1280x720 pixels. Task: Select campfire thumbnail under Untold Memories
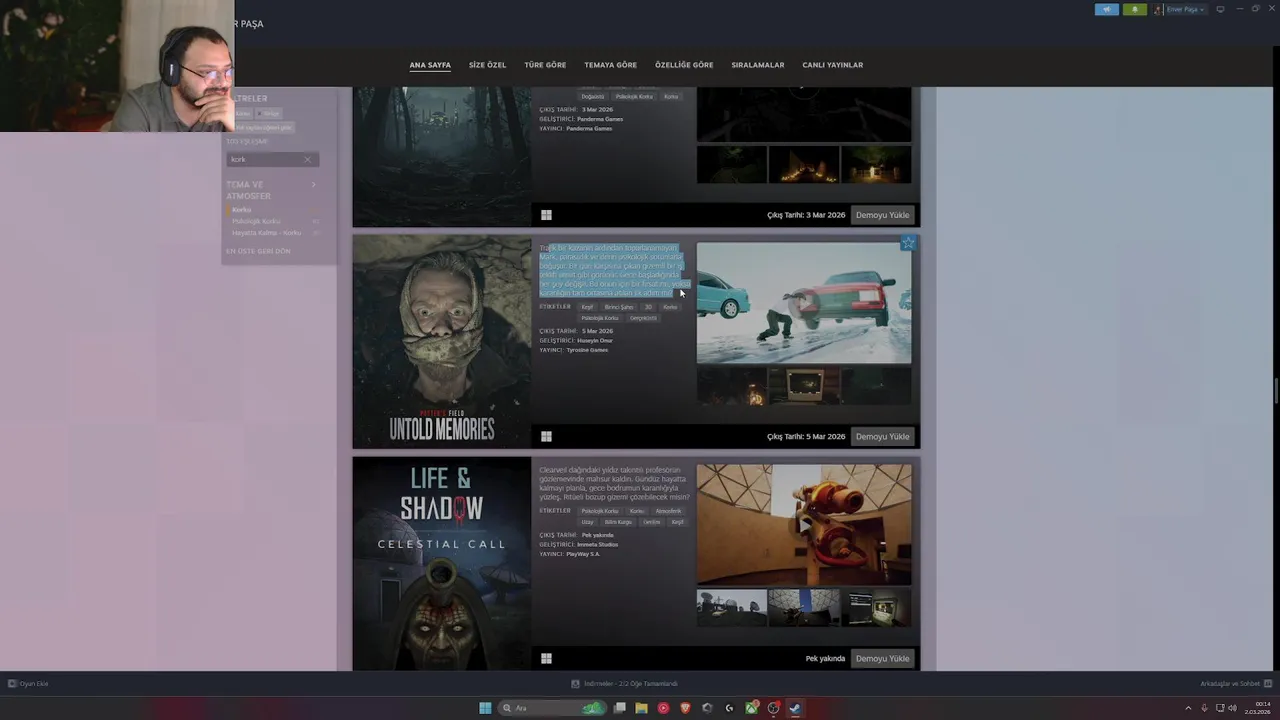[x=731, y=386]
